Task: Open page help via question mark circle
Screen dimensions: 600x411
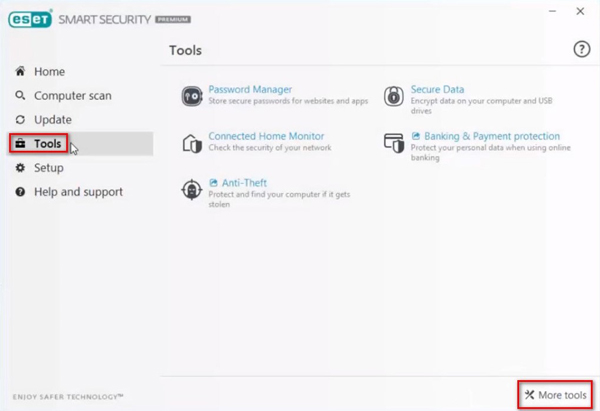Action: 582,49
